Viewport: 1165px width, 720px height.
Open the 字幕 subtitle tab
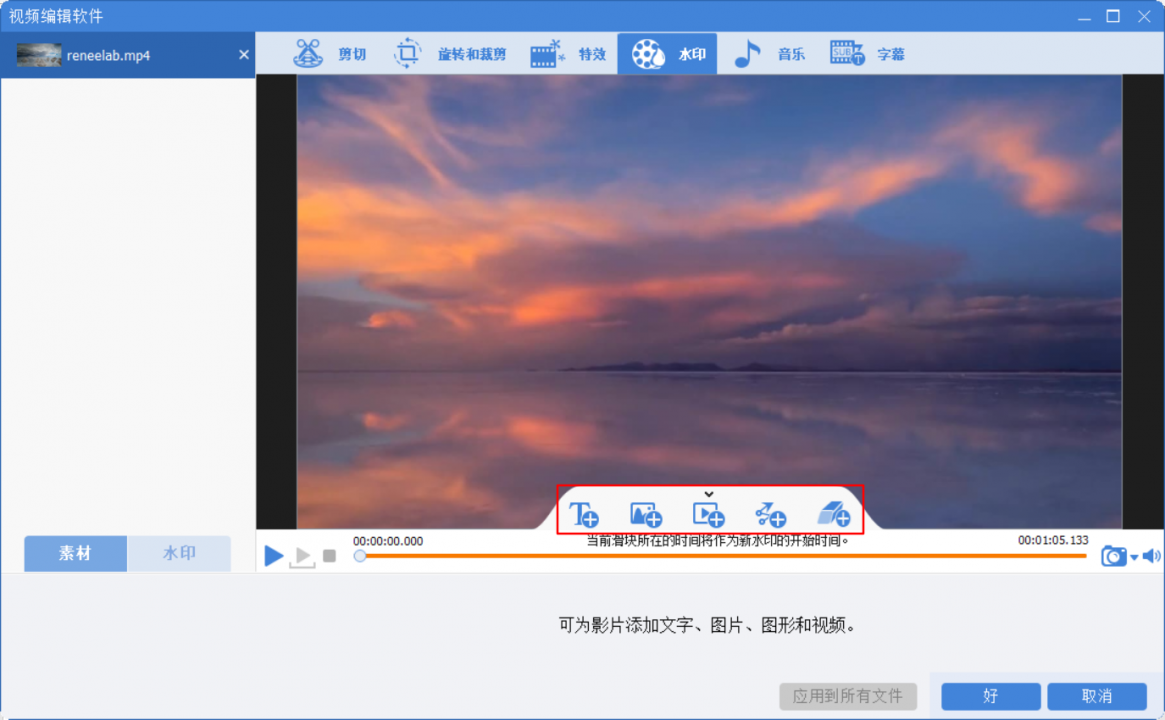point(867,54)
